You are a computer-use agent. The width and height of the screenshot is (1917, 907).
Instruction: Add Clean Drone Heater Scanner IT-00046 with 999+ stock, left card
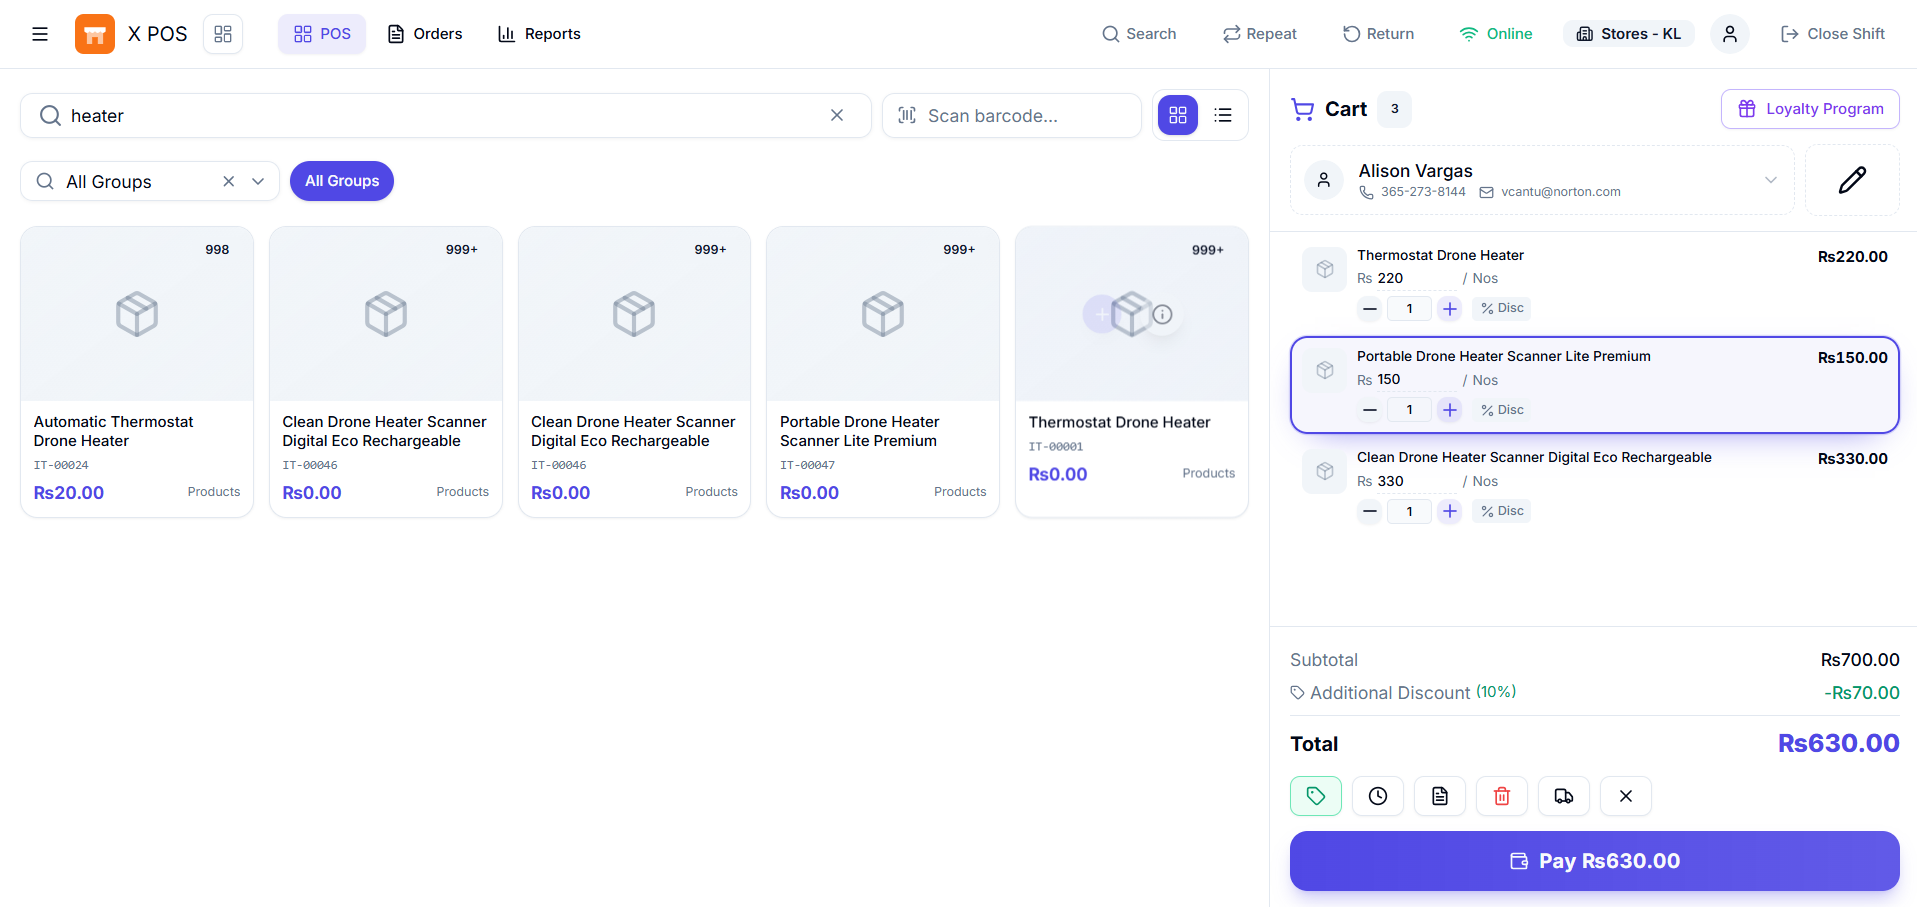386,372
